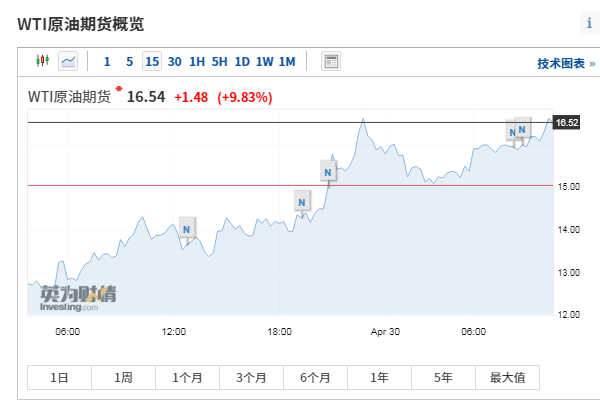The width and height of the screenshot is (600, 405).
Task: Click the rightmost news marker on chart
Action: [523, 129]
